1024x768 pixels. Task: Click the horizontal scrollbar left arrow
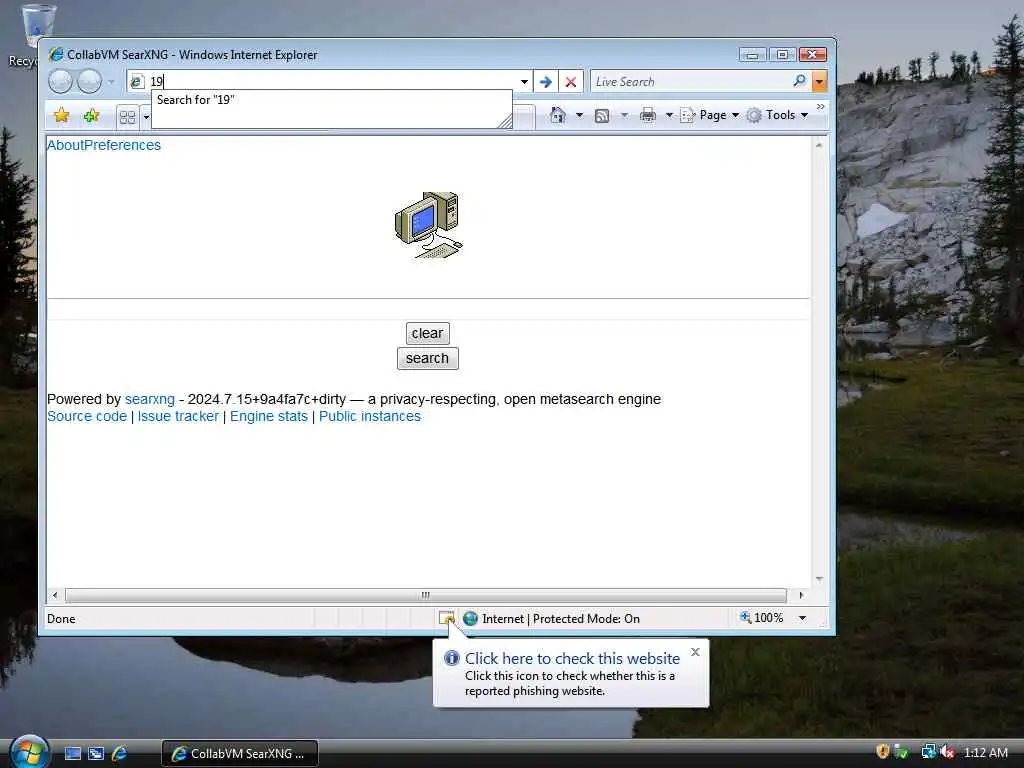[x=55, y=595]
